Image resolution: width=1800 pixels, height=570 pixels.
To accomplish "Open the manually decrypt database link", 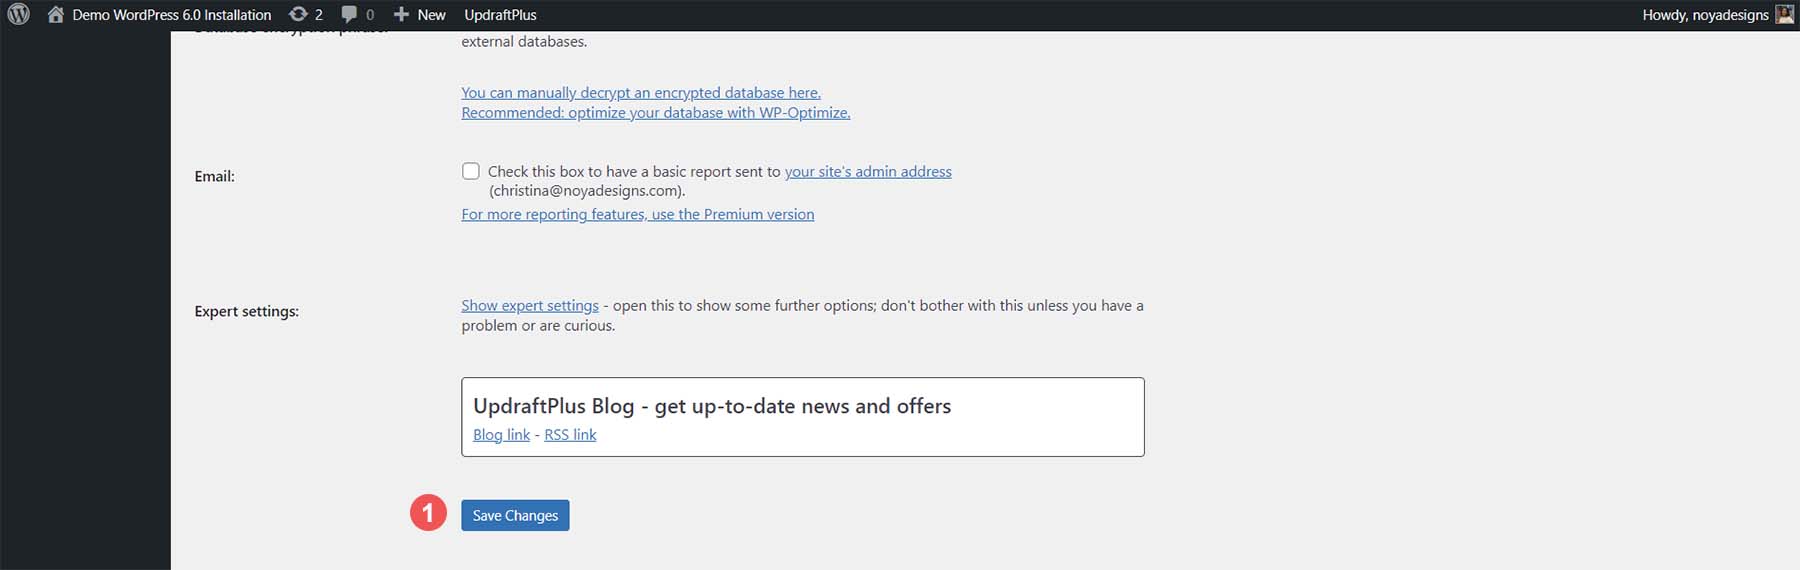I will pyautogui.click(x=641, y=93).
